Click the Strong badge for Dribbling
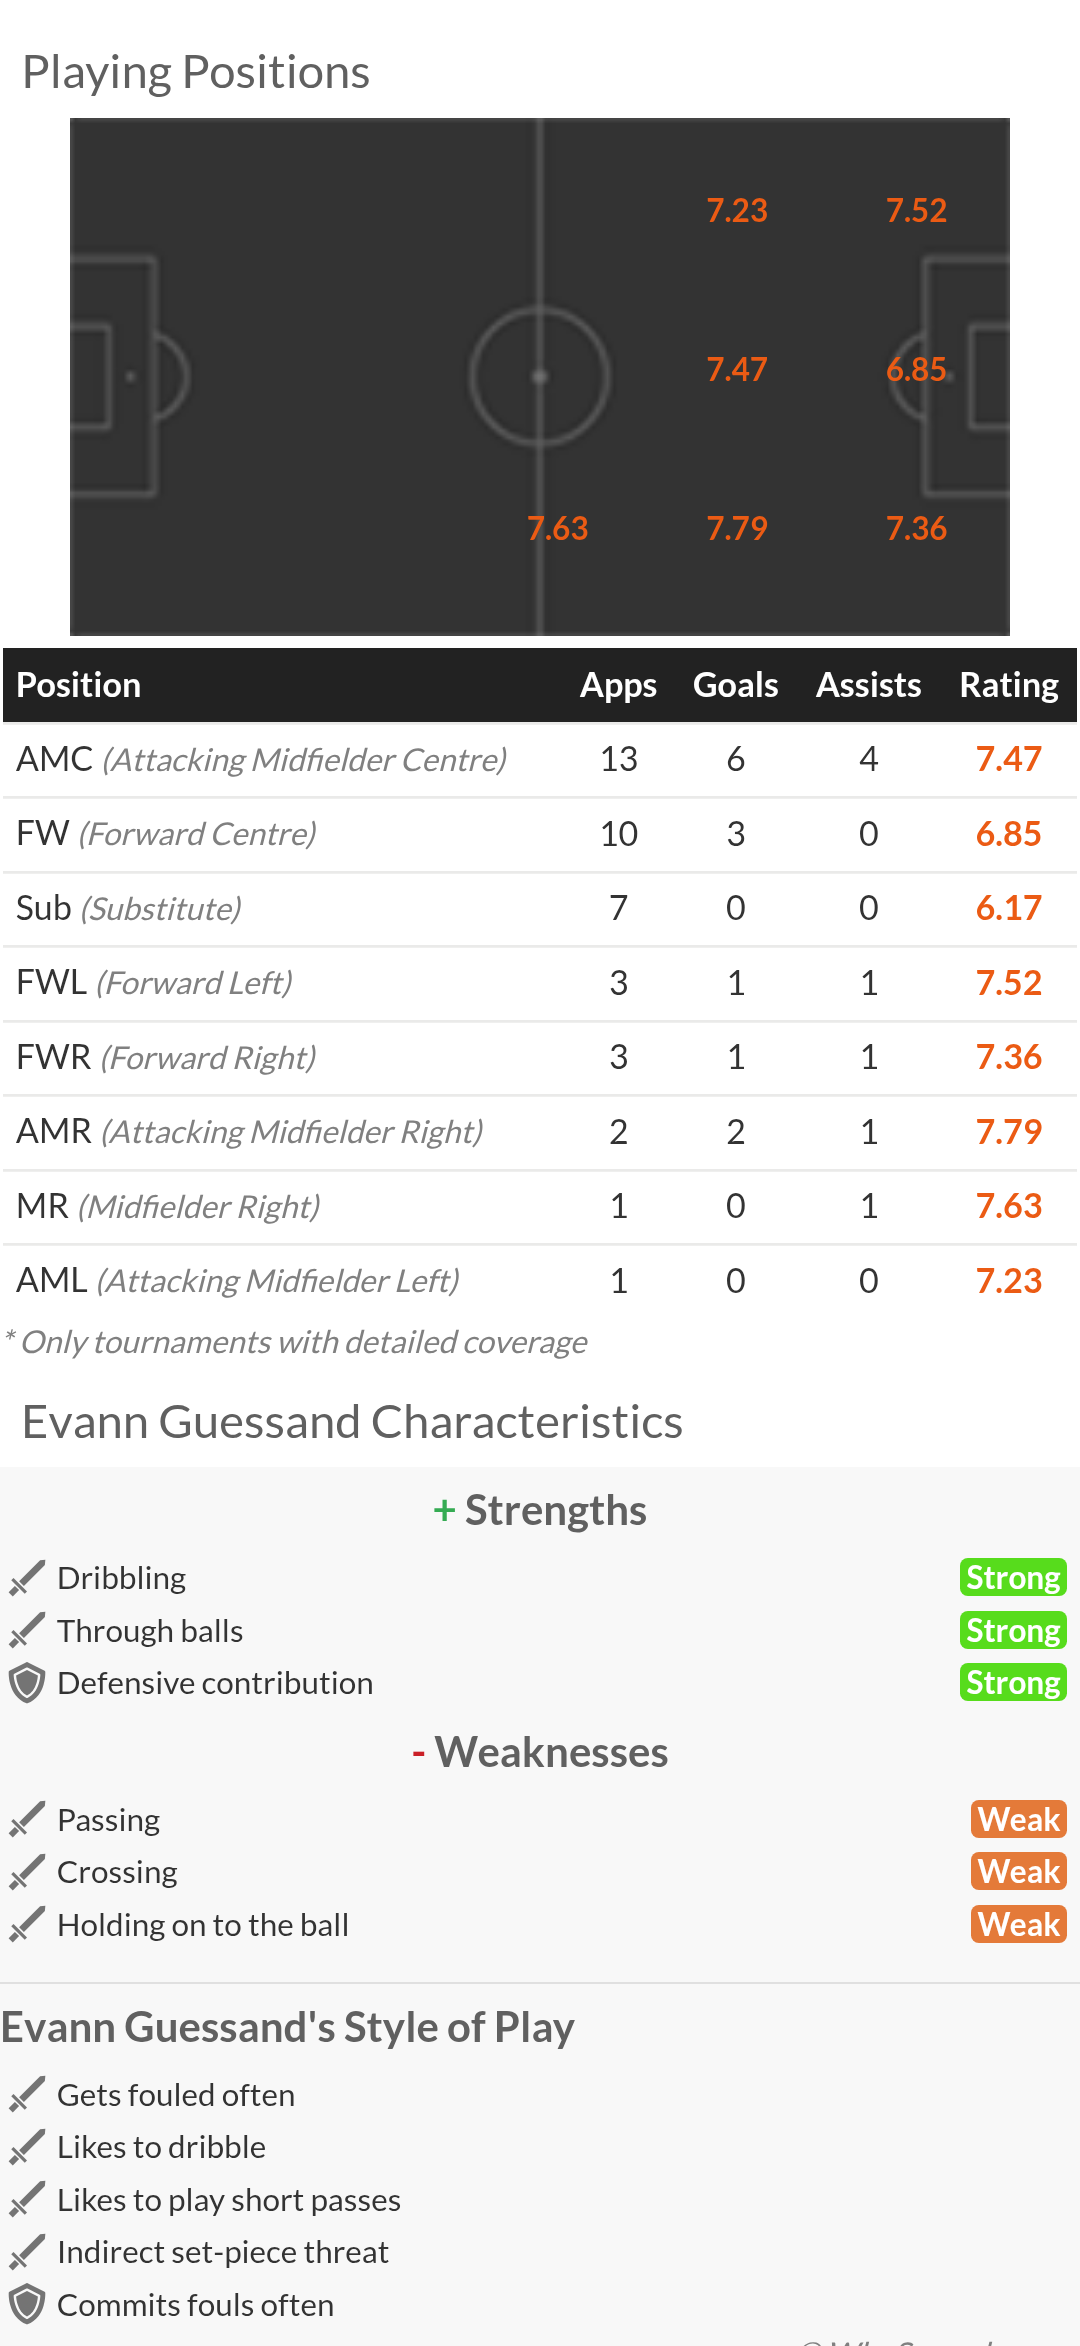The image size is (1080, 2346). tap(1013, 1578)
